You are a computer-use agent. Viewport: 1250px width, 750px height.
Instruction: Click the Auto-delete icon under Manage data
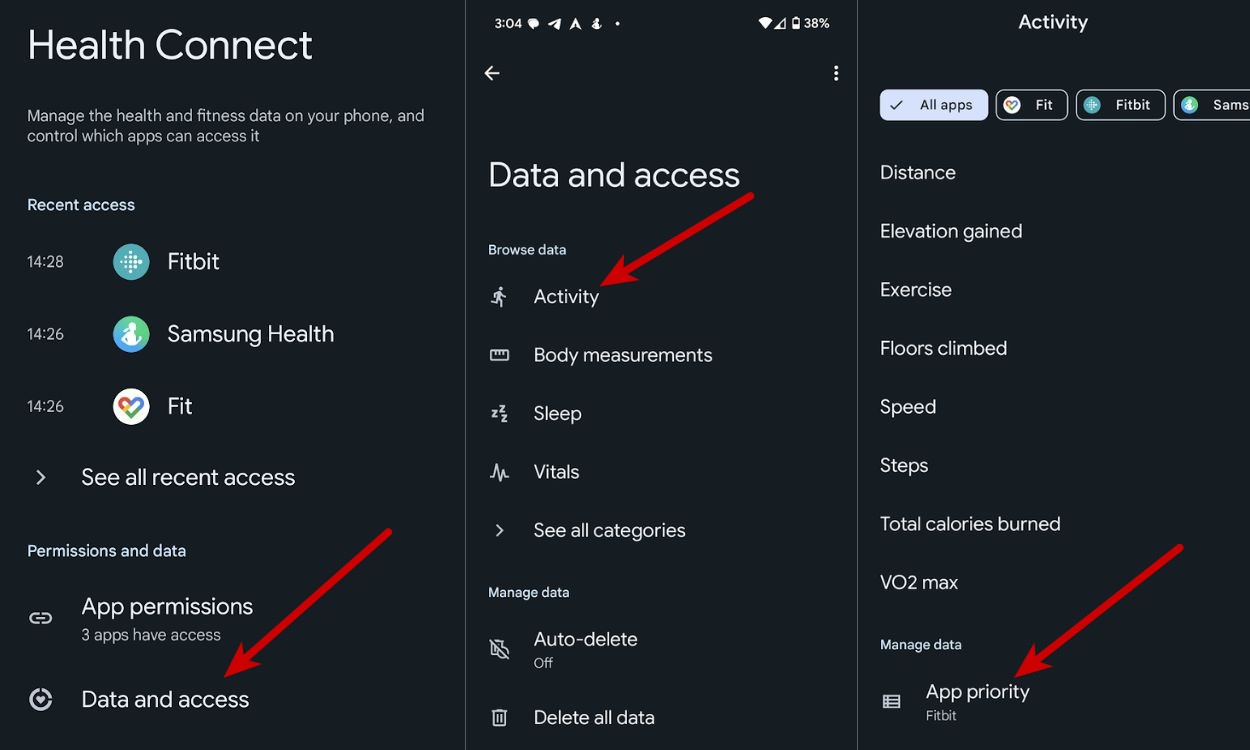click(x=499, y=648)
